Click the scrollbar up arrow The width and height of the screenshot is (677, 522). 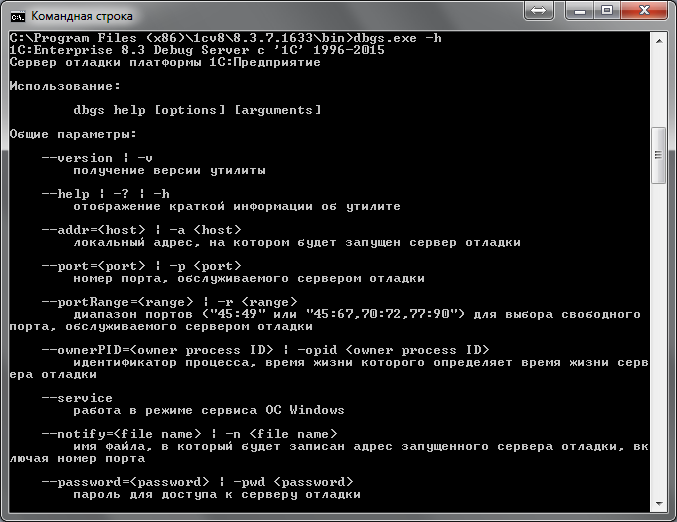[x=658, y=41]
